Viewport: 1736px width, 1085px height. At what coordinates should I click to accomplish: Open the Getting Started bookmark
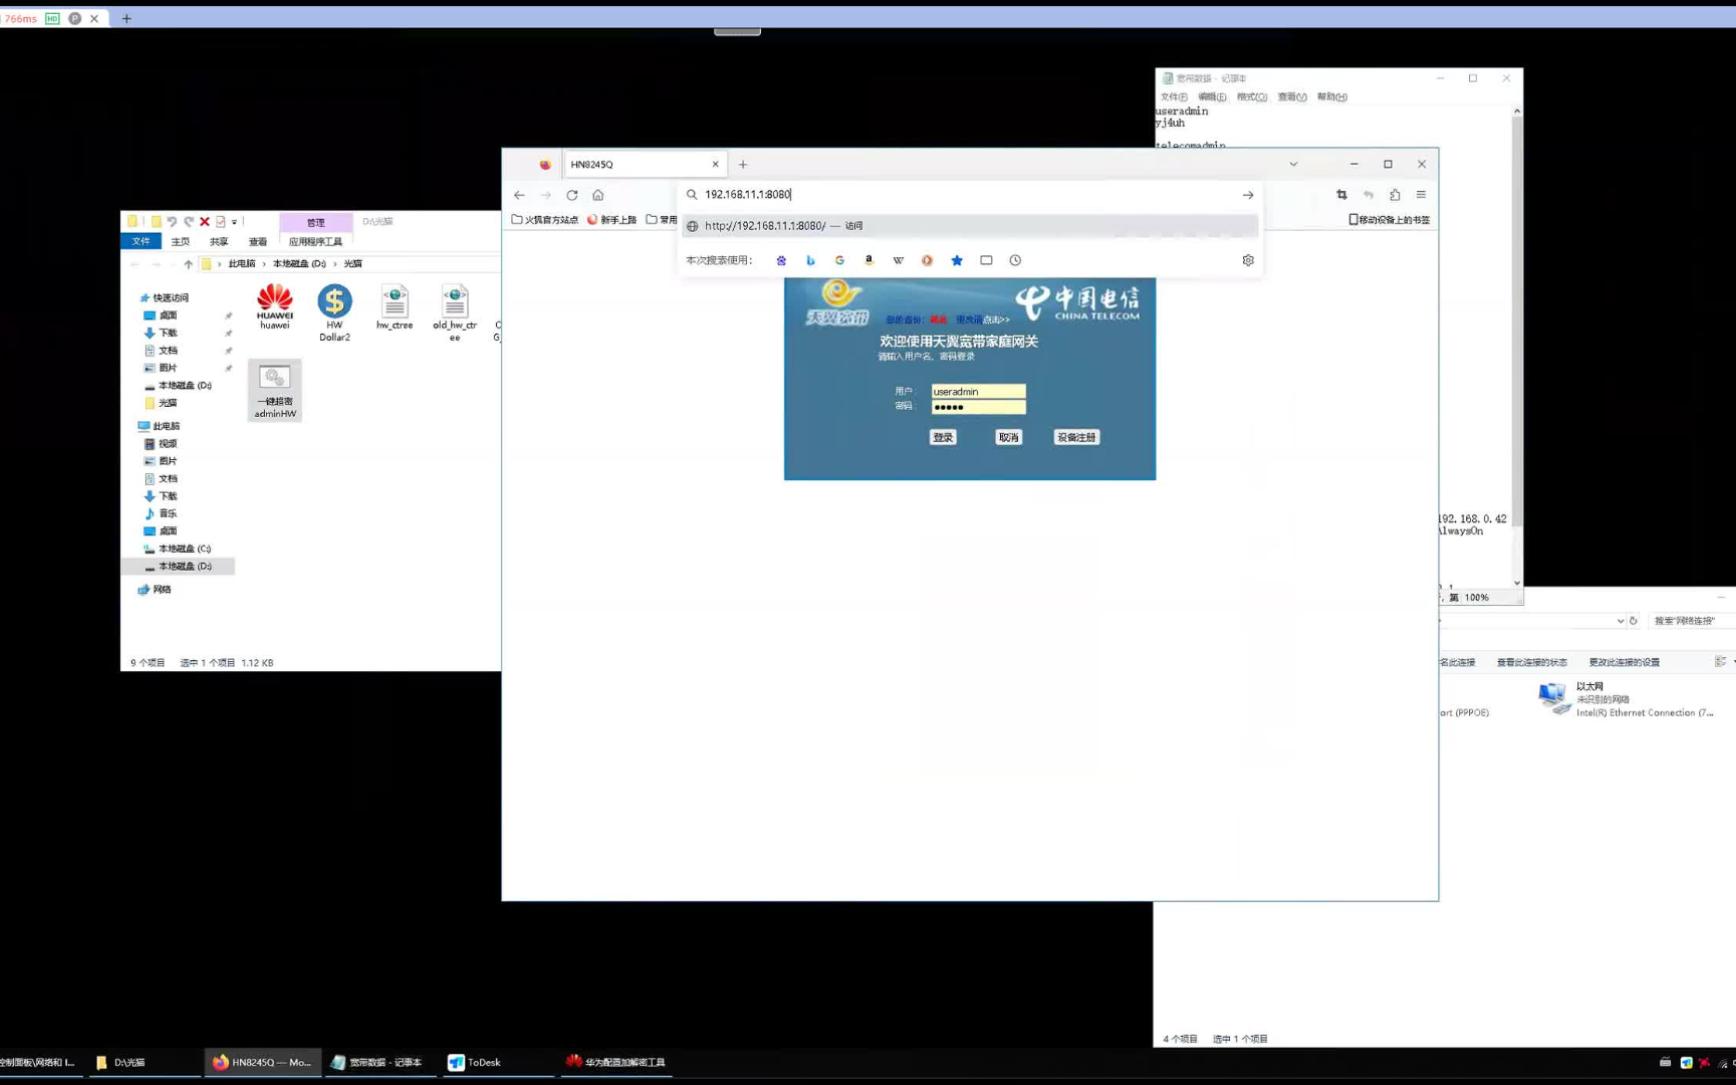point(612,220)
